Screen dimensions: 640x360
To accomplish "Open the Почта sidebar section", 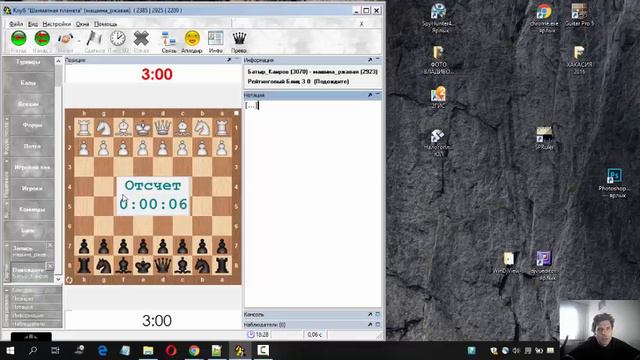I will (x=32, y=146).
